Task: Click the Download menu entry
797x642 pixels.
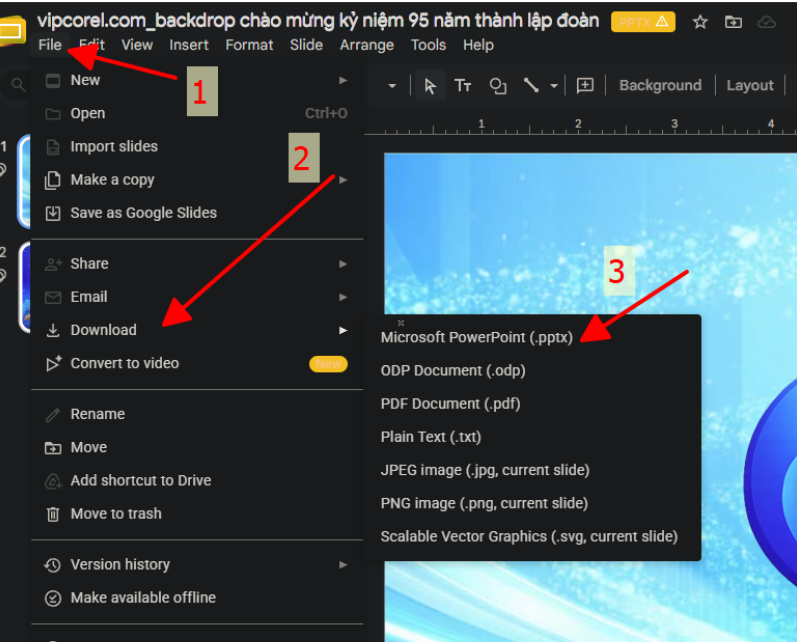Action: click(x=196, y=330)
